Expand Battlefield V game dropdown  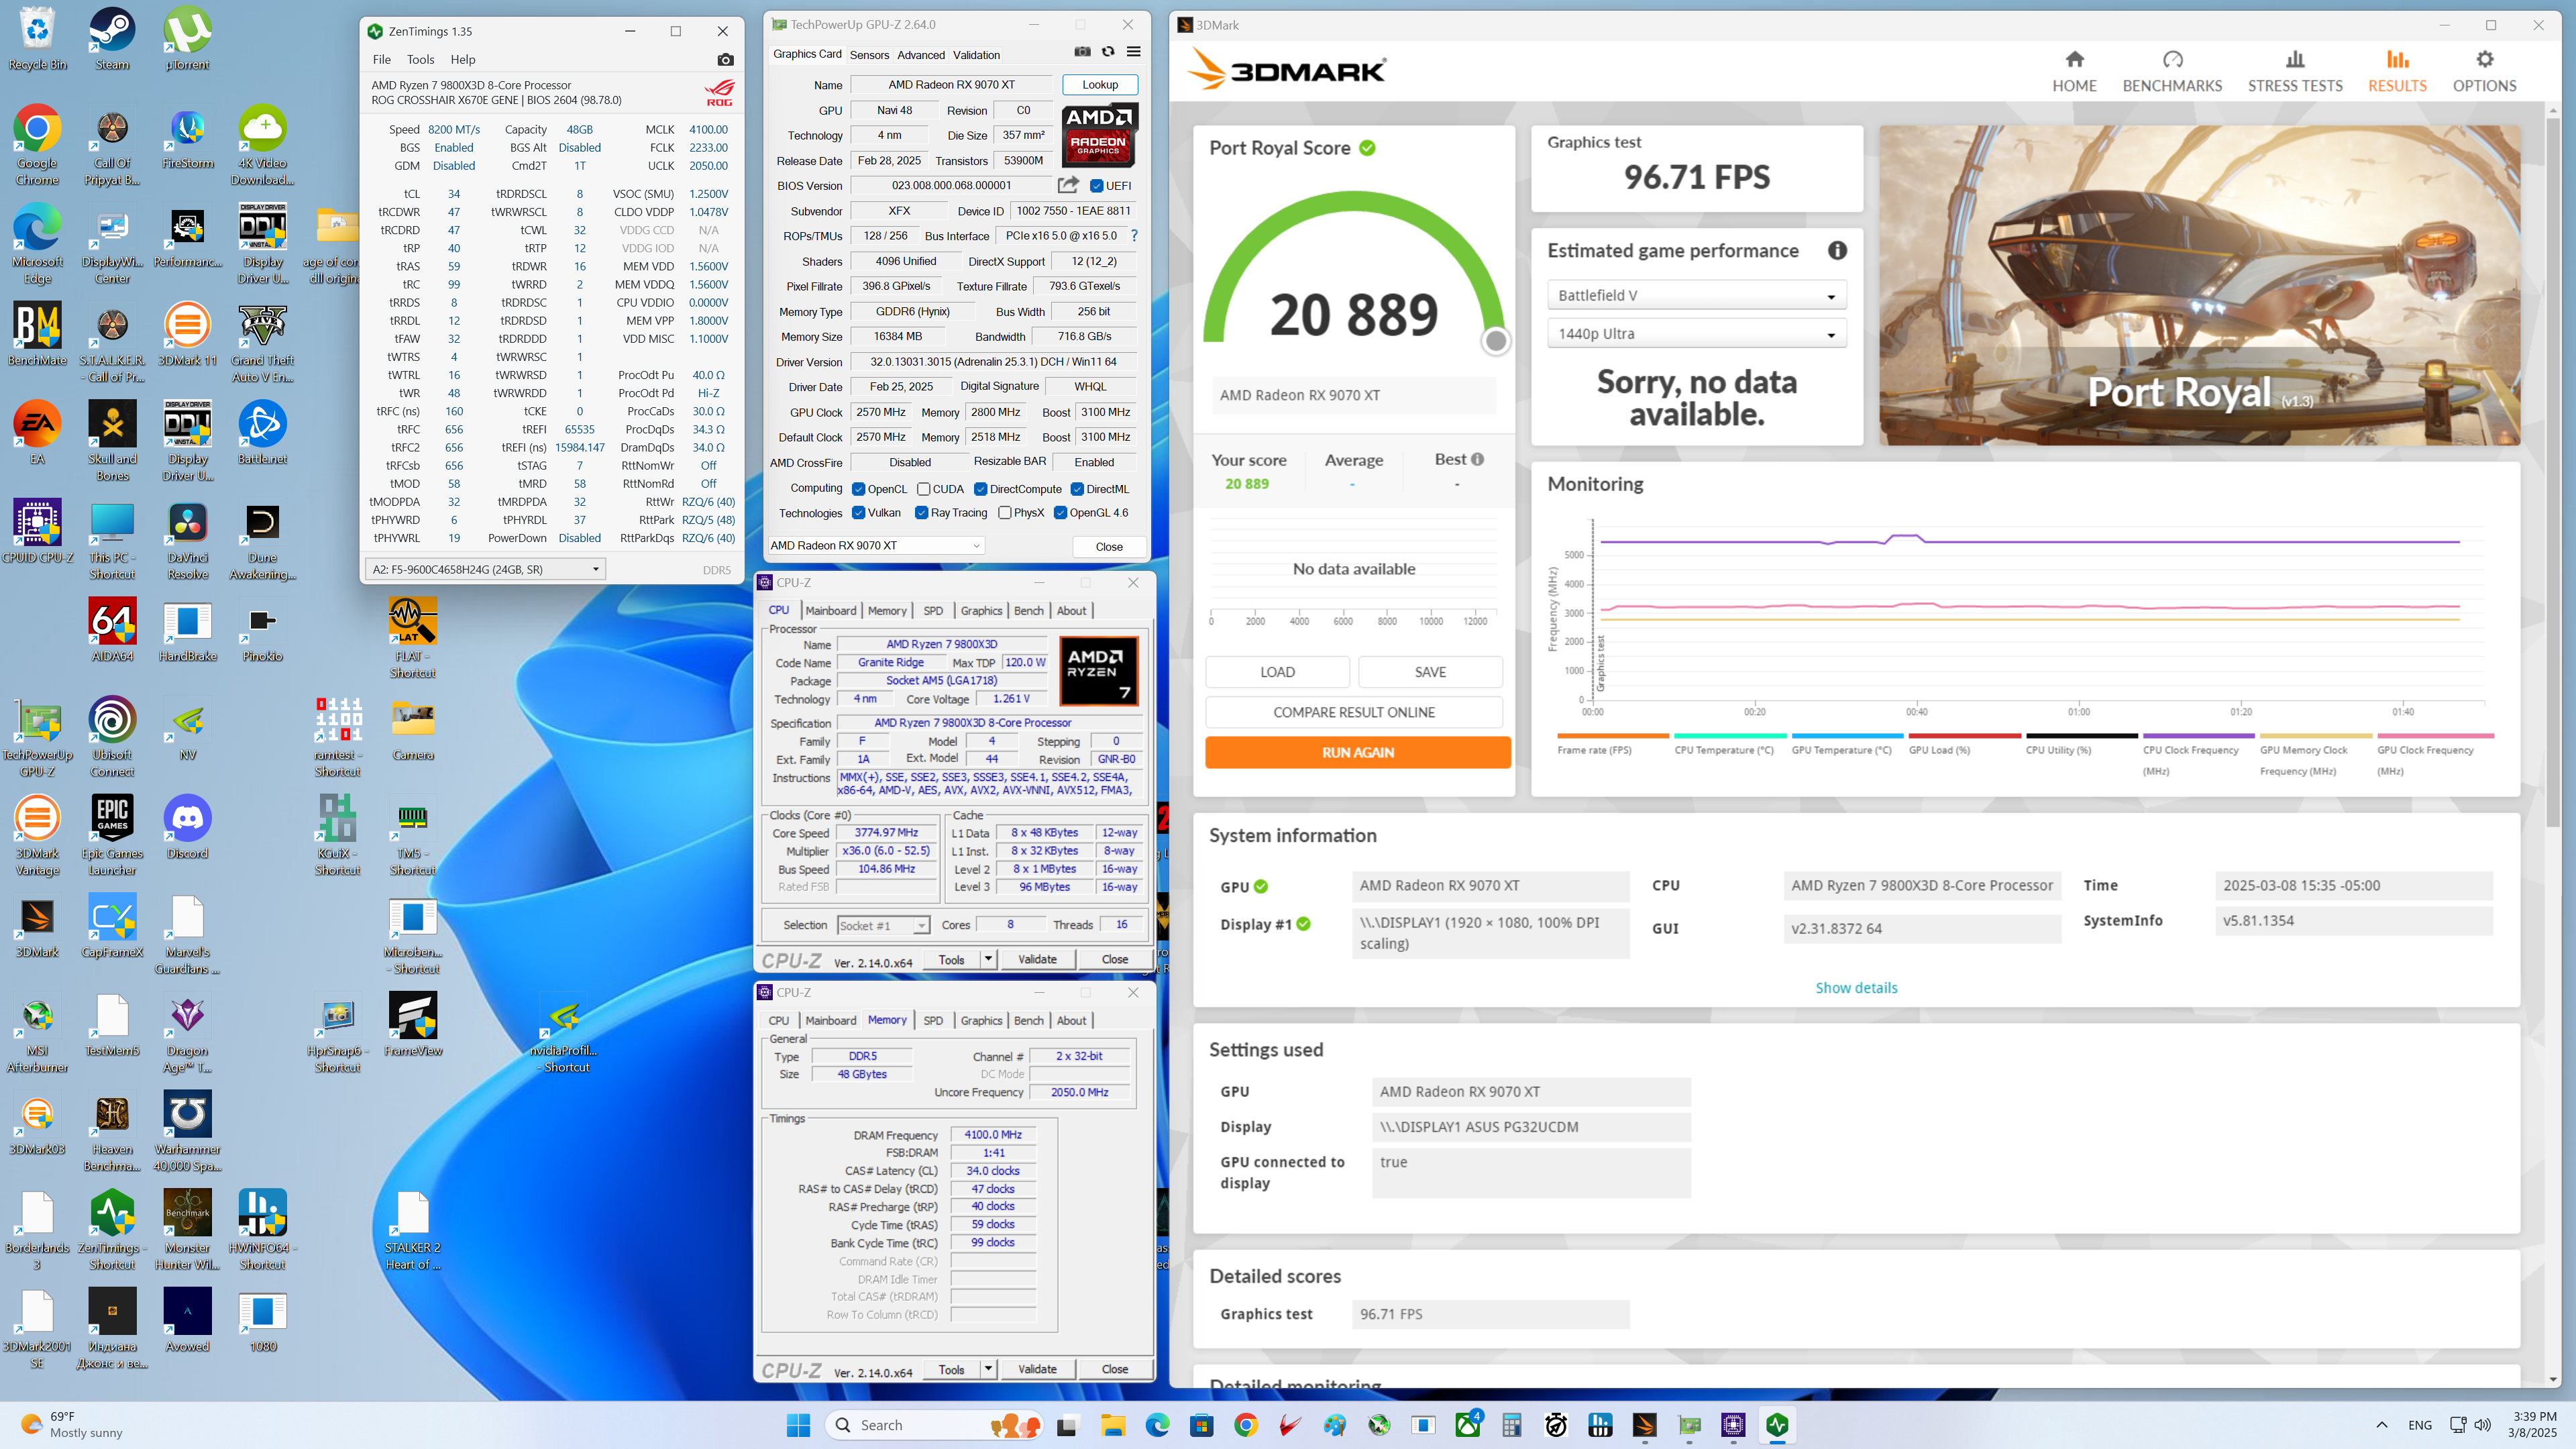(1696, 295)
